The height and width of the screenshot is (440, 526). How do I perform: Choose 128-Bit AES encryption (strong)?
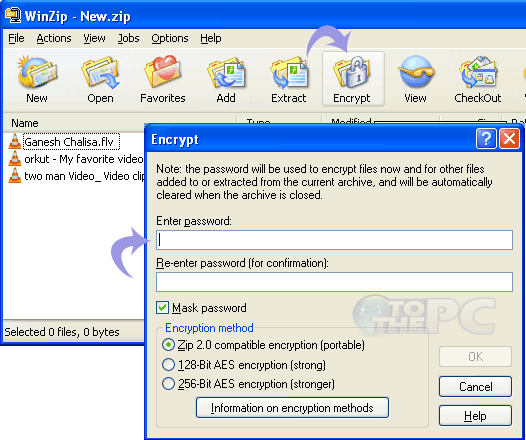[x=168, y=365]
